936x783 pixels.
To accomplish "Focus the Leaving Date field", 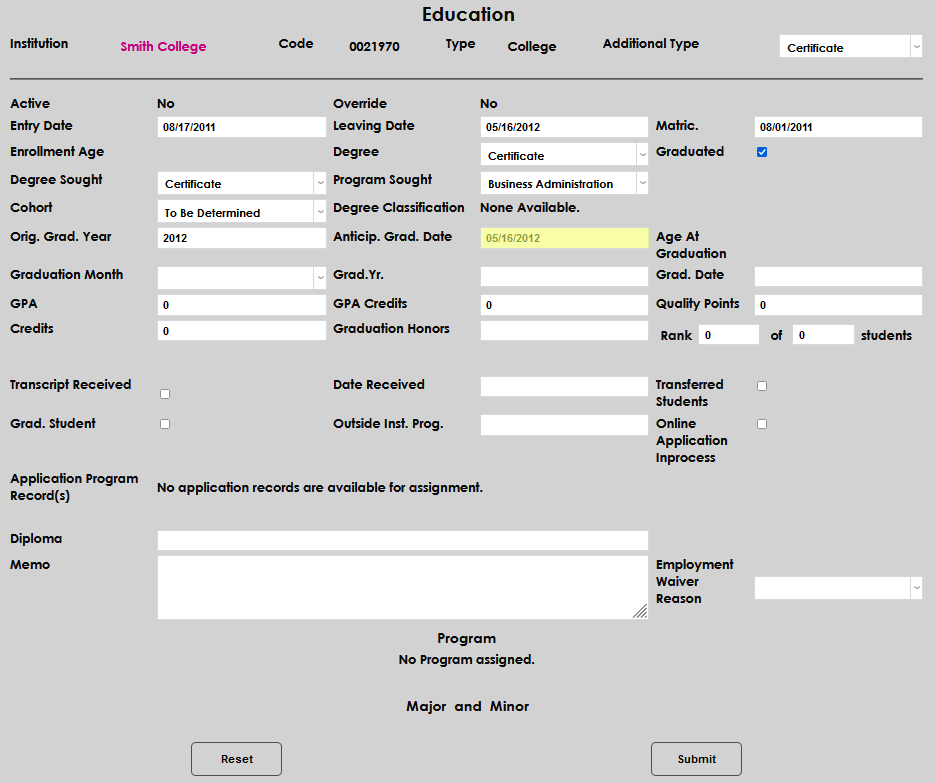I will (x=564, y=127).
